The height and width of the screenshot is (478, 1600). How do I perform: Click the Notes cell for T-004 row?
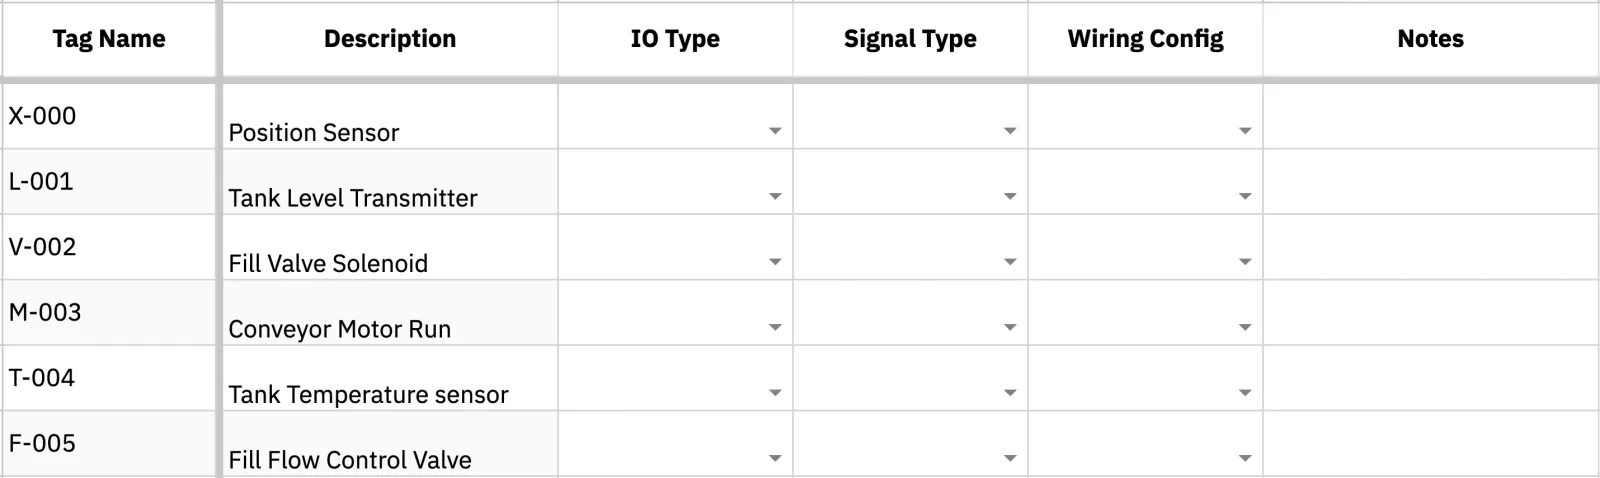(x=1431, y=378)
